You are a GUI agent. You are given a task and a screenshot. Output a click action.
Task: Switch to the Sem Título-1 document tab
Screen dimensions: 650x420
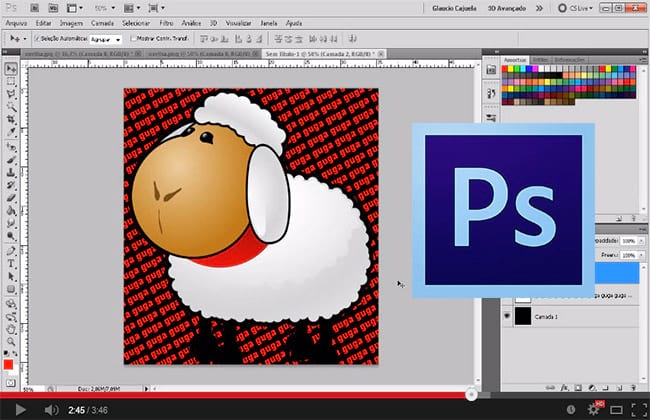click(x=325, y=53)
